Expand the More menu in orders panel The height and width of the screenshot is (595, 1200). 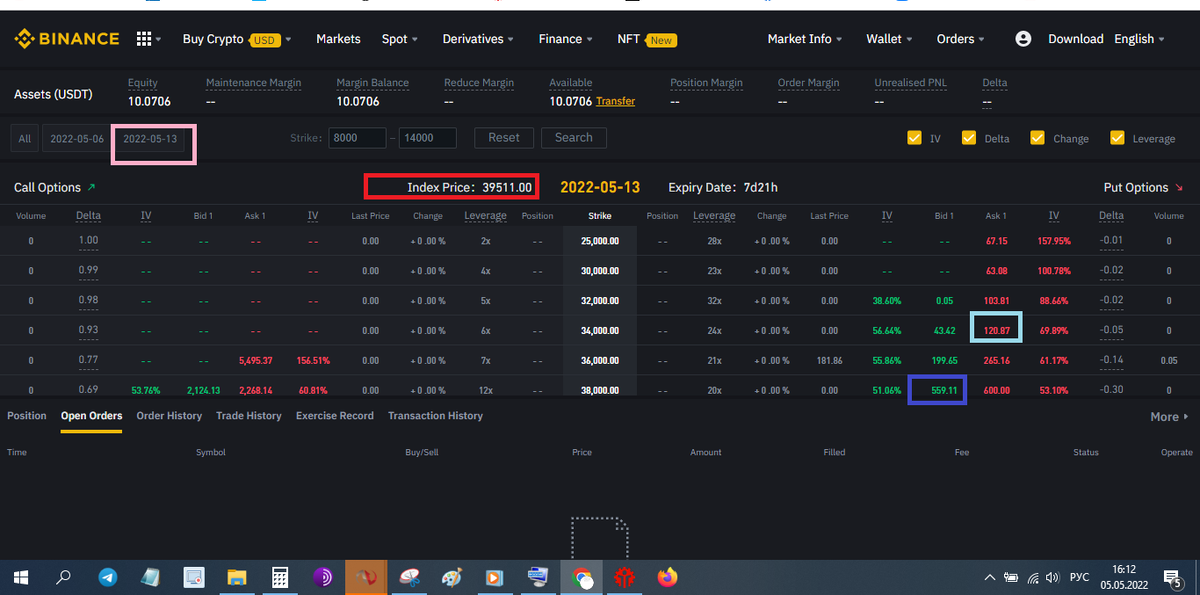pos(1169,417)
